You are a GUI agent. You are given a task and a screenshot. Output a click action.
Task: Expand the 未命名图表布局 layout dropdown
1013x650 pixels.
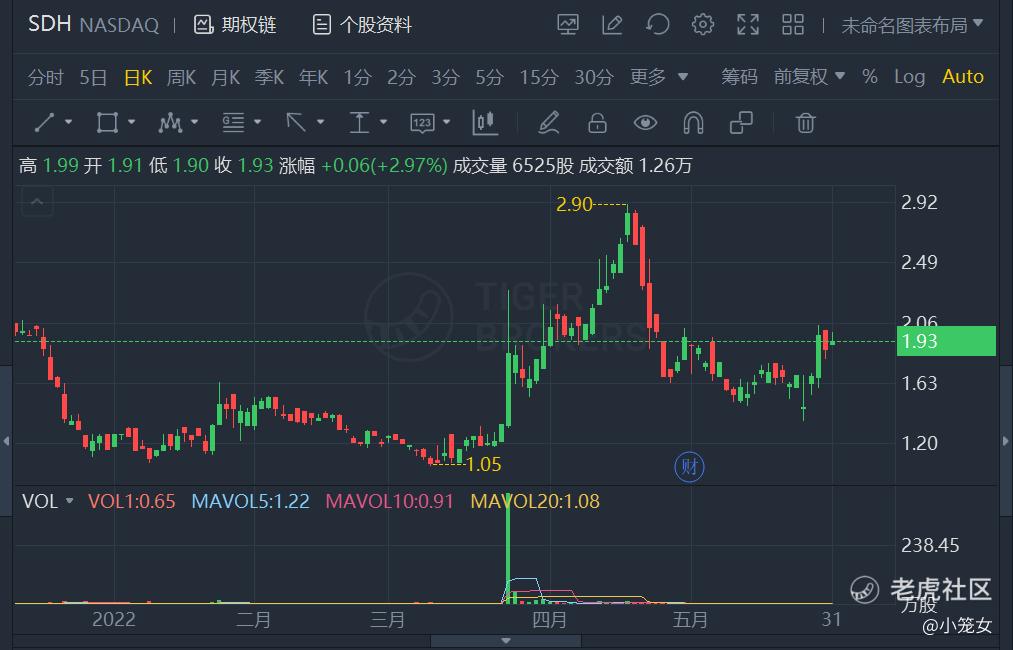912,25
